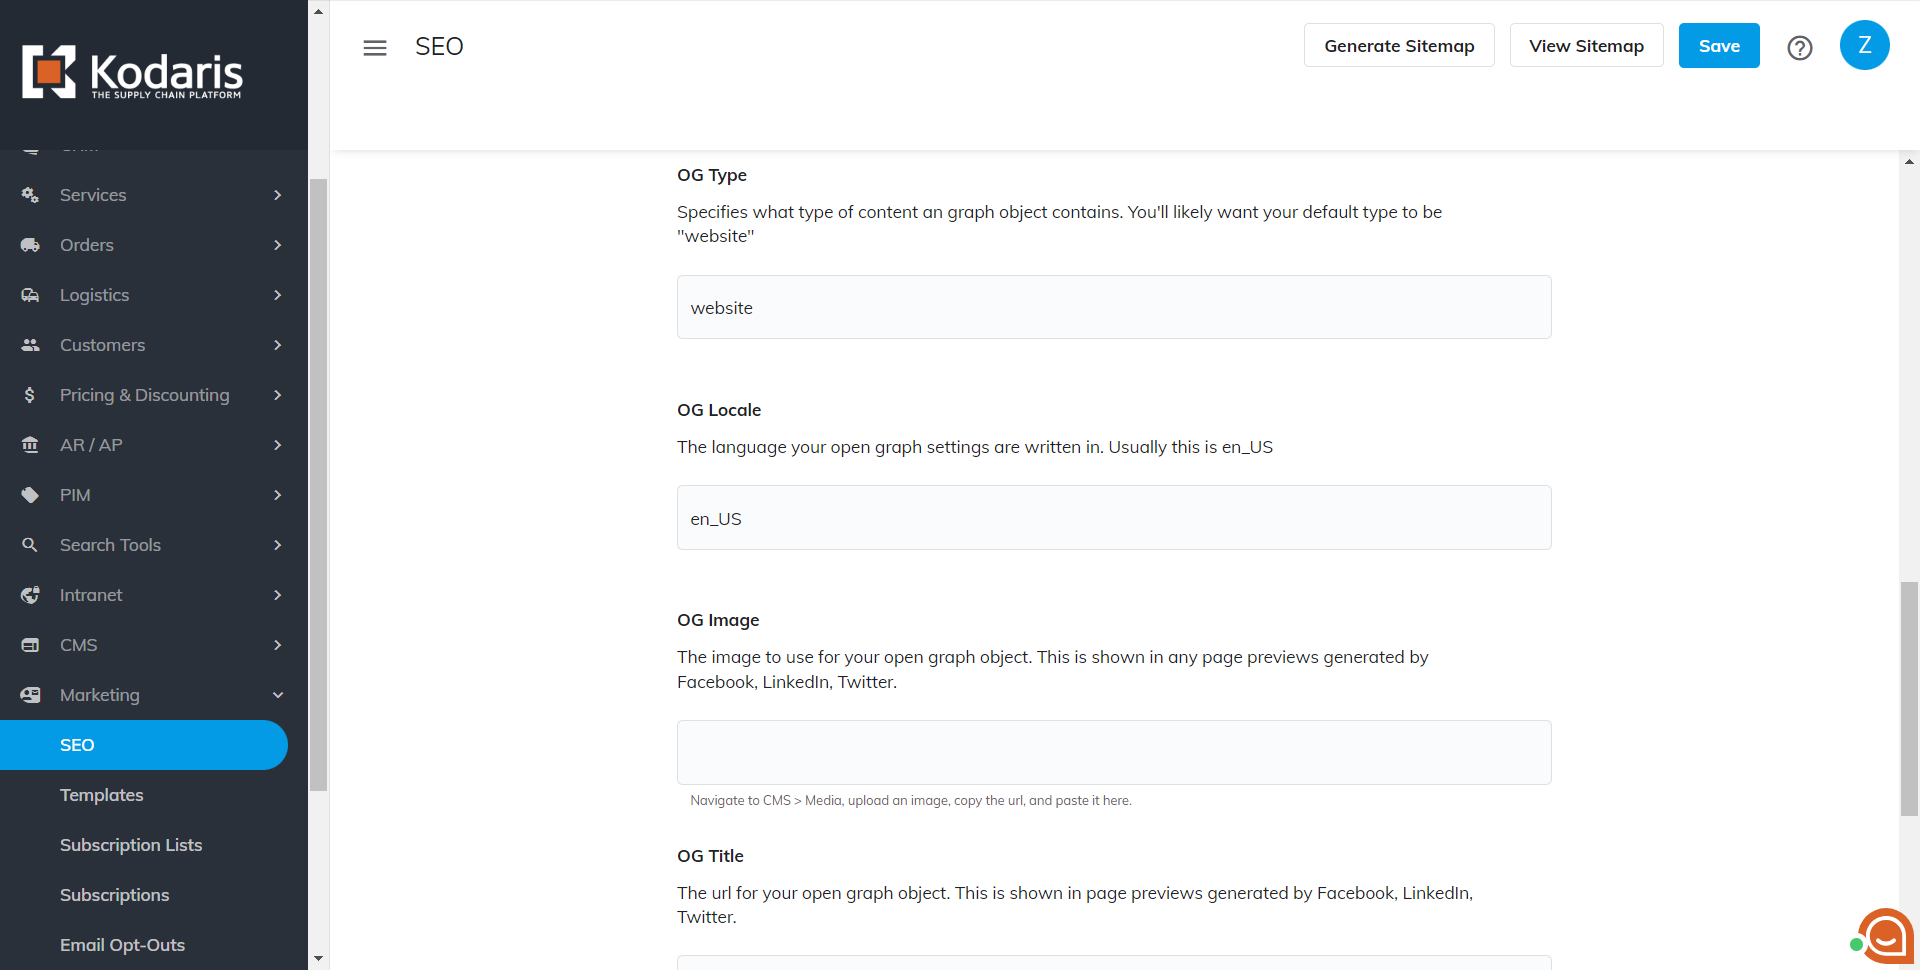Click the PIM tag icon
1920x970 pixels.
(30, 495)
